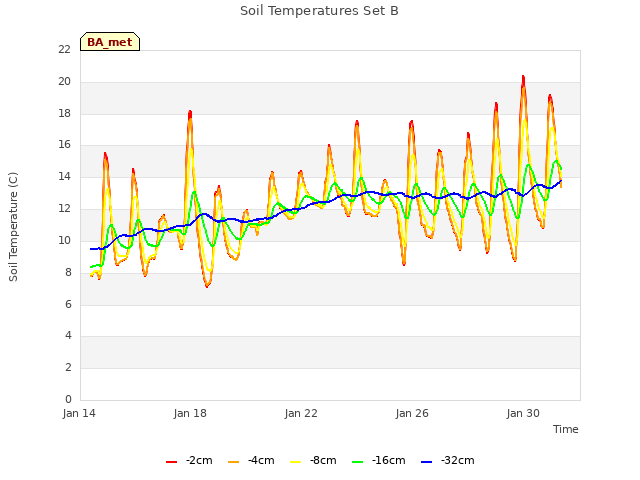The height and width of the screenshot is (480, 640).
Task: Click the Time axis title
Action: pyautogui.click(x=566, y=429)
